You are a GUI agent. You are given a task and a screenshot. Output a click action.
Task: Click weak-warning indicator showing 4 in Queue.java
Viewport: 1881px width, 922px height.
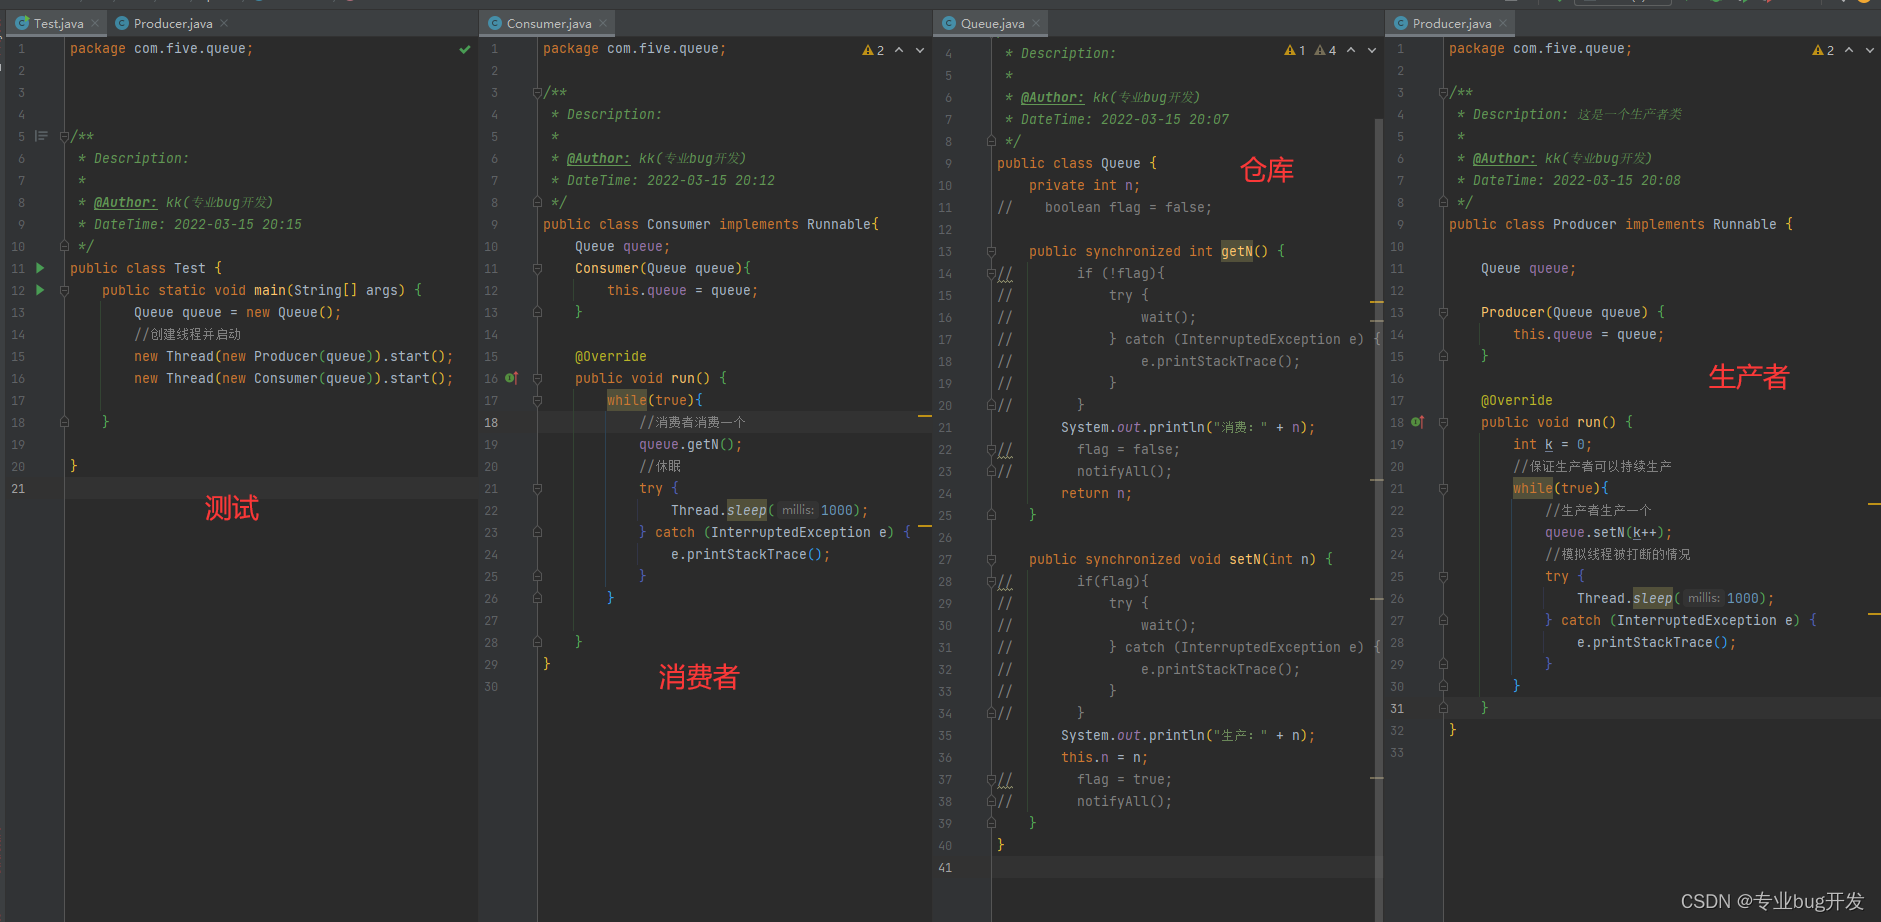point(1325,50)
